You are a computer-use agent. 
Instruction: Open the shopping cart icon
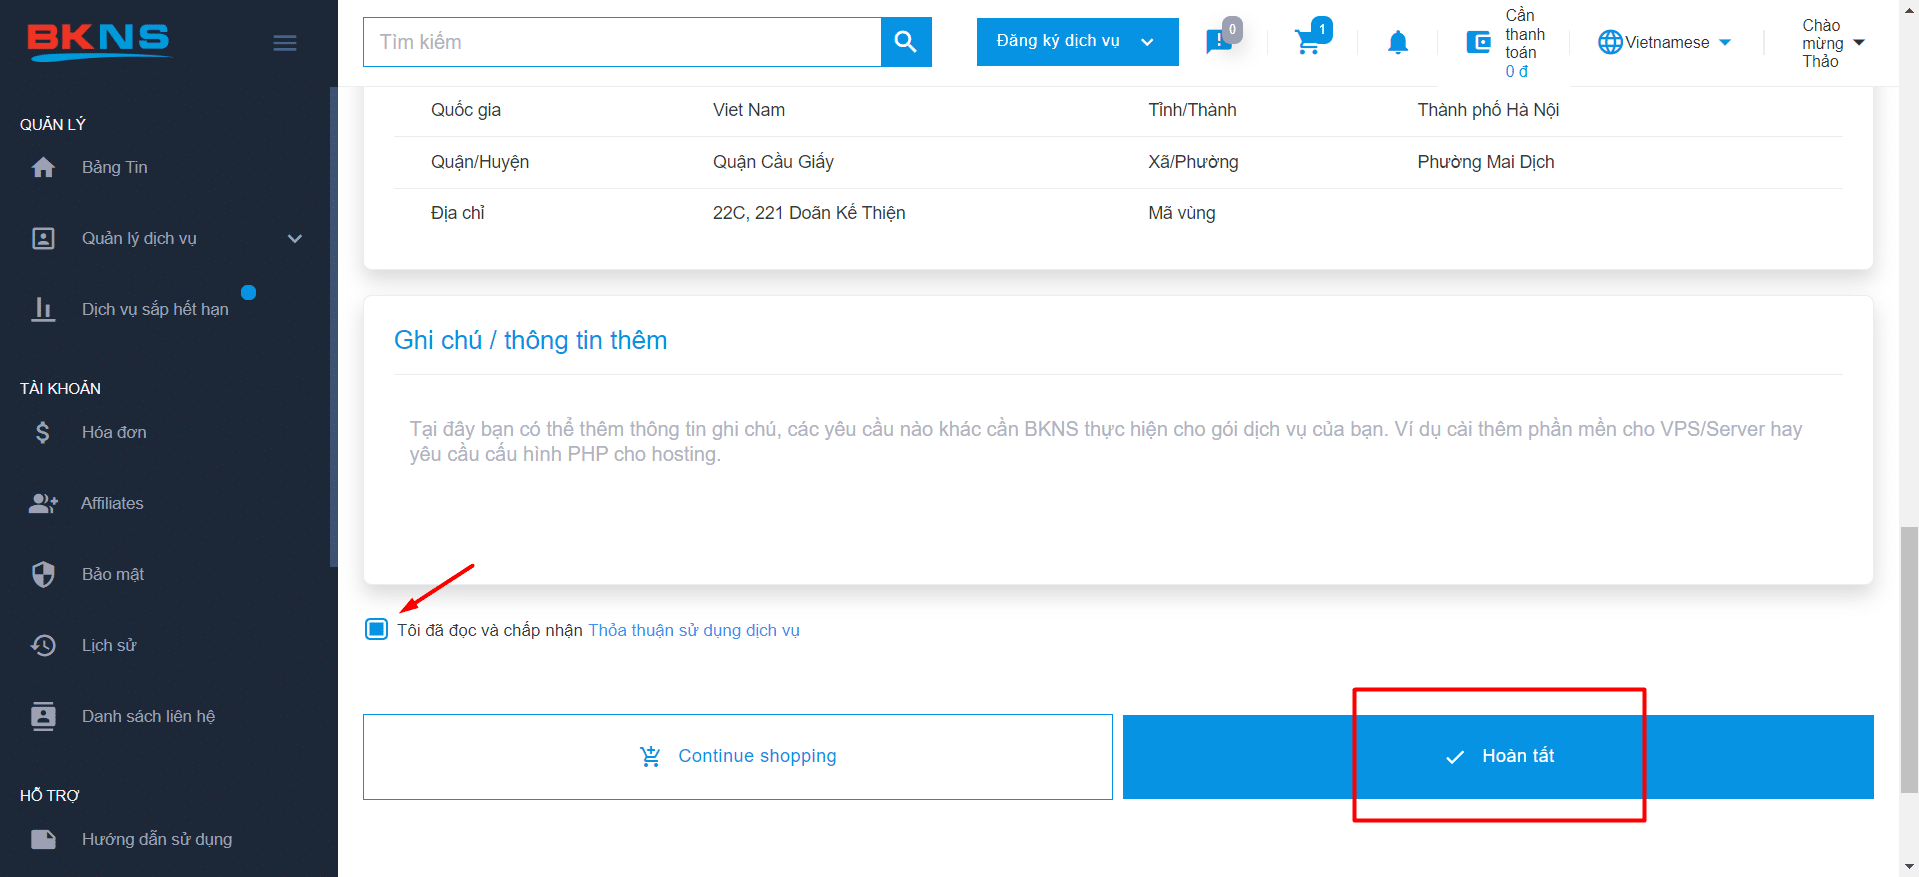(x=1308, y=42)
